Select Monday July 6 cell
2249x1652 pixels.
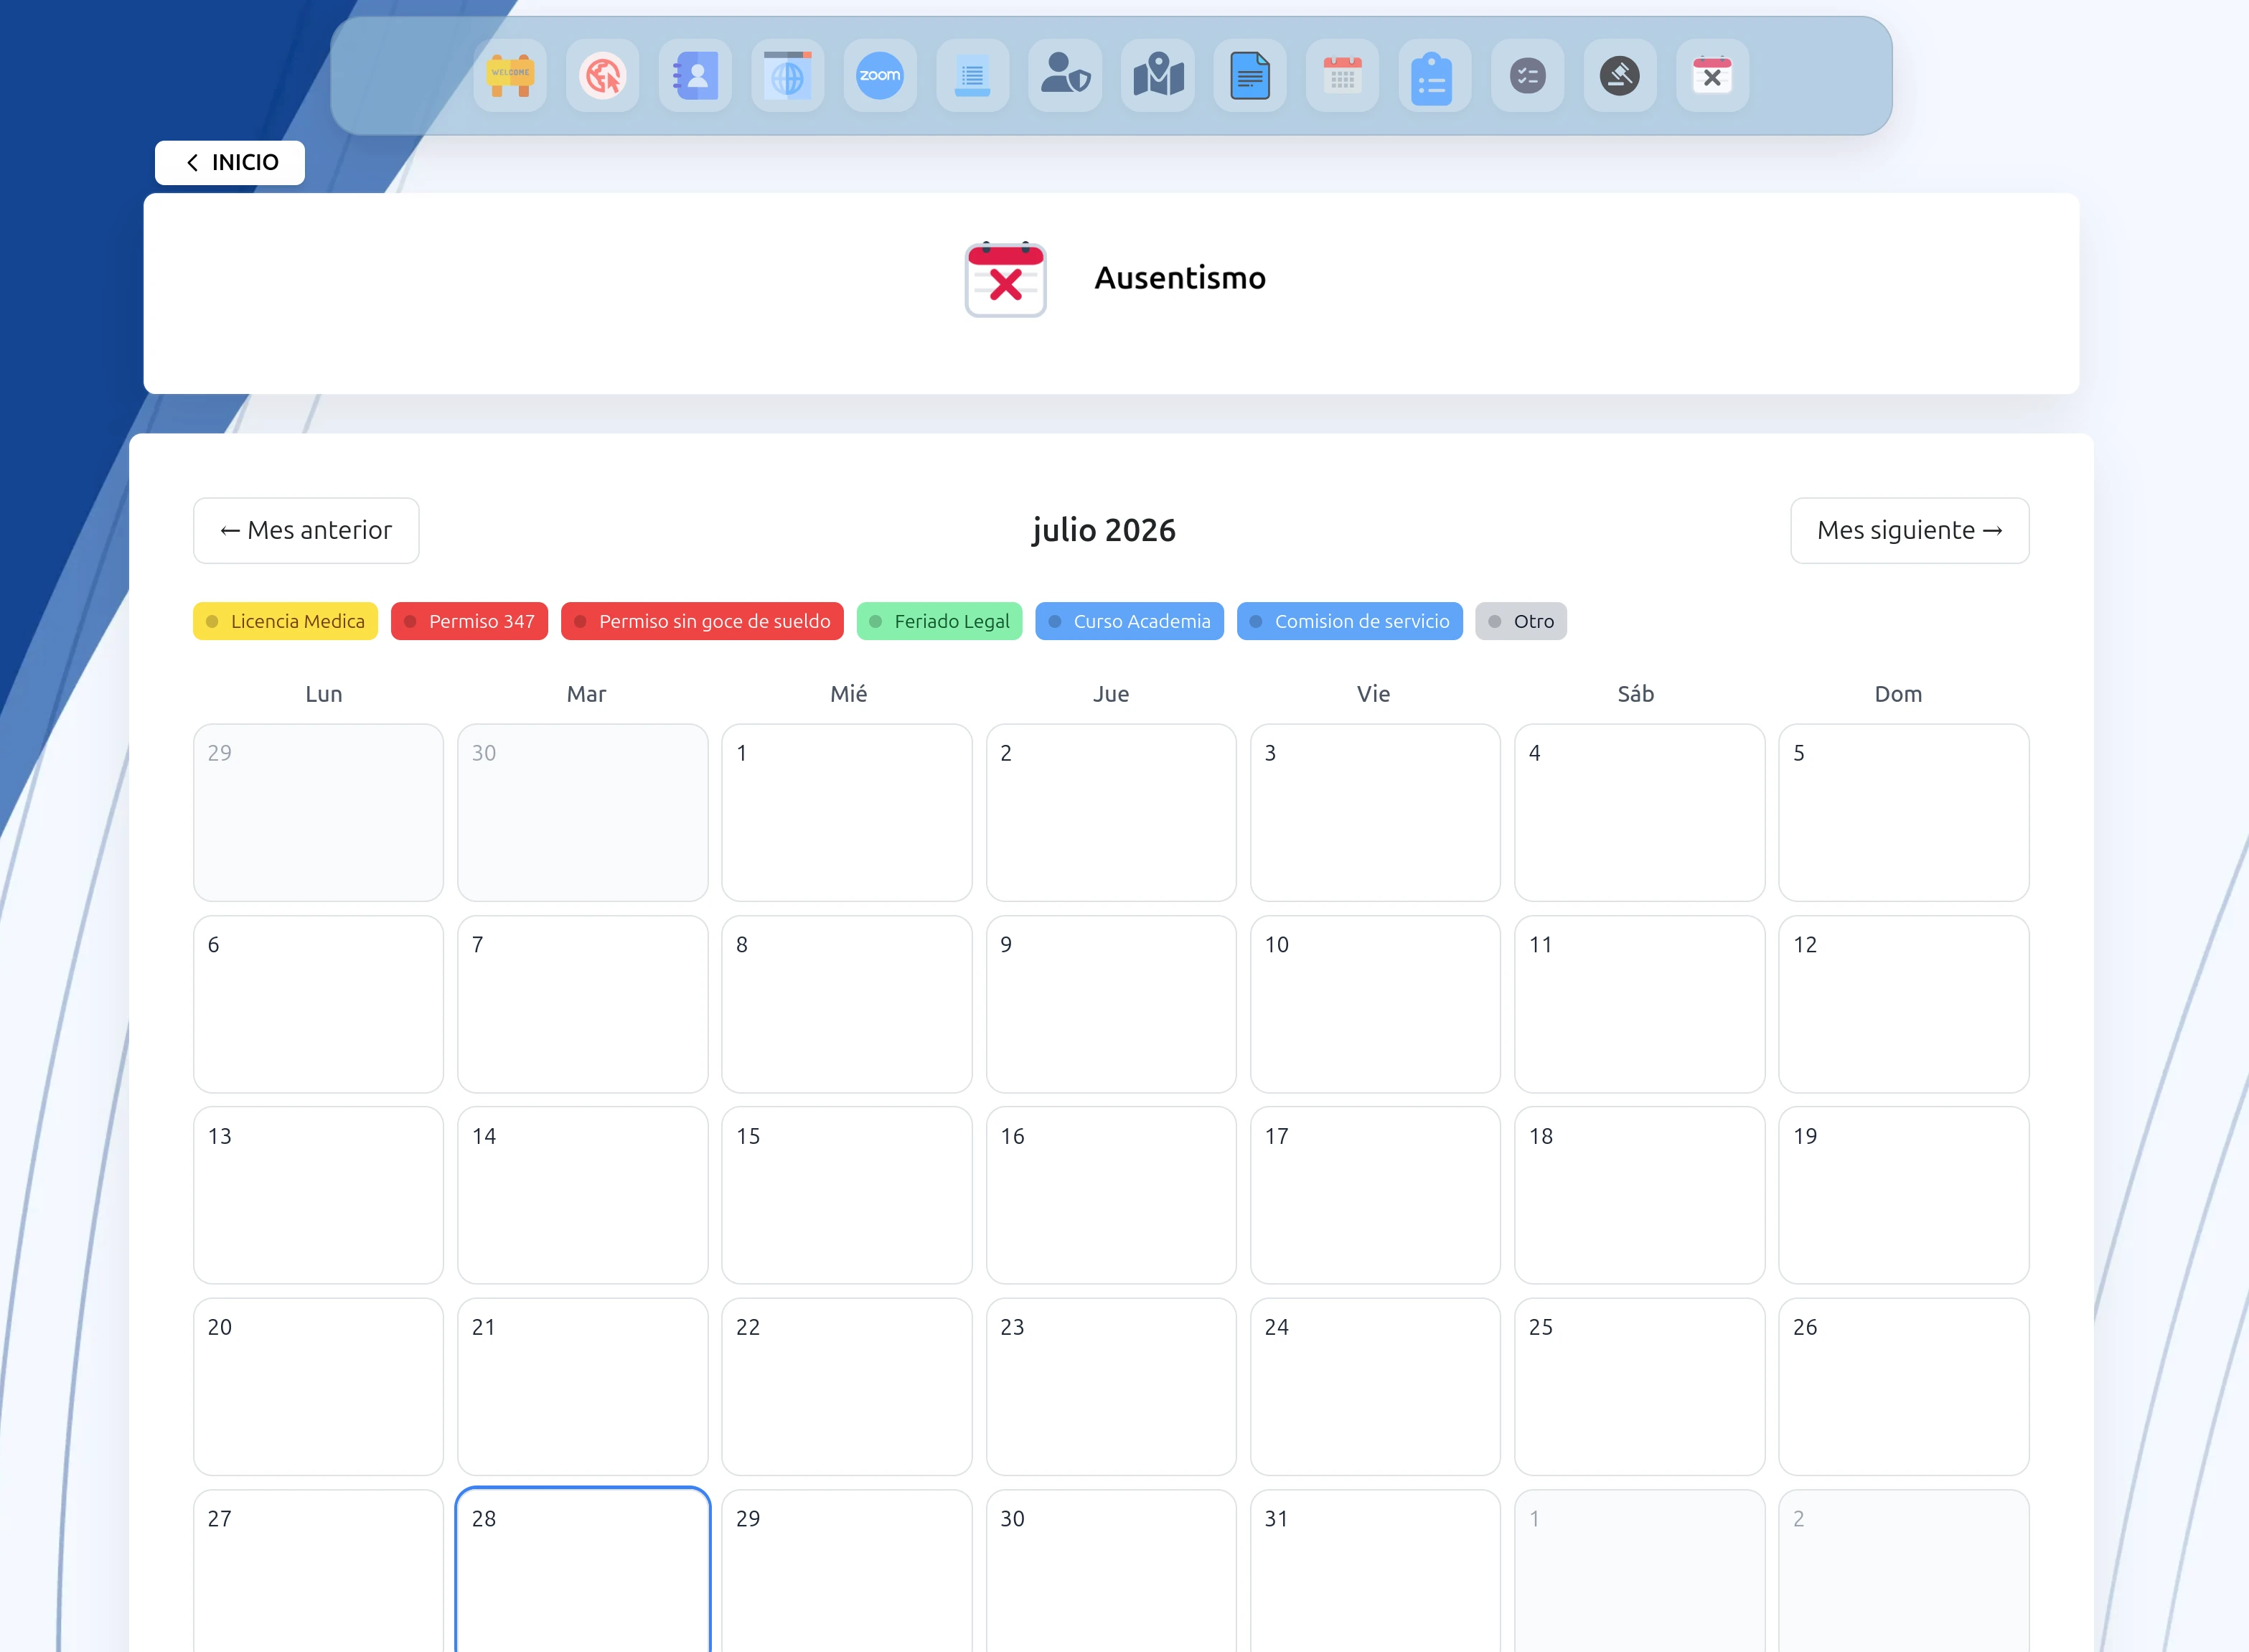[318, 1004]
